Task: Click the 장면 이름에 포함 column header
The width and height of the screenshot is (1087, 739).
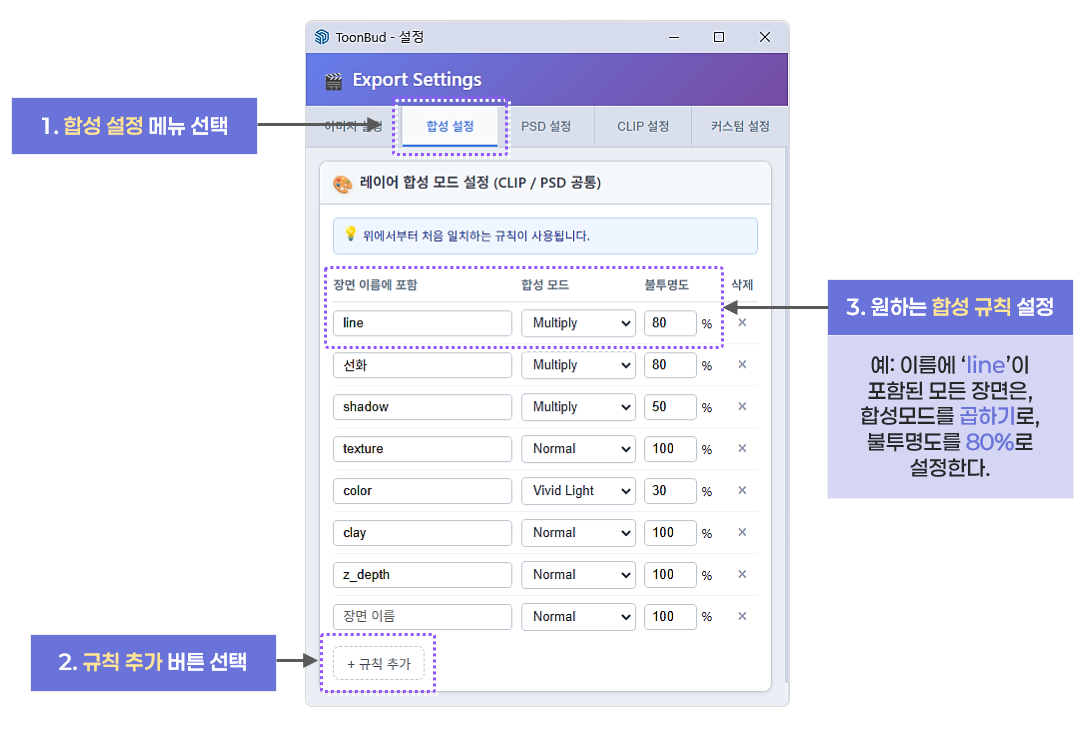Action: 375,284
